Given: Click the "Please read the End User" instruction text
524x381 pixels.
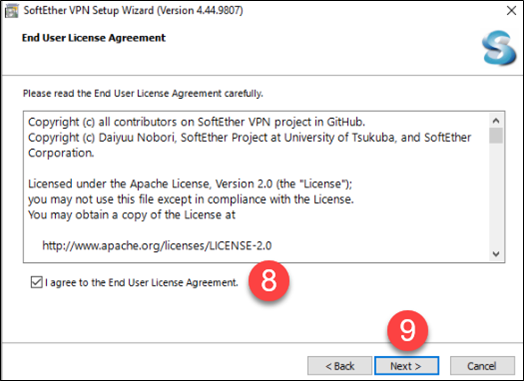Looking at the screenshot, I should (x=143, y=94).
